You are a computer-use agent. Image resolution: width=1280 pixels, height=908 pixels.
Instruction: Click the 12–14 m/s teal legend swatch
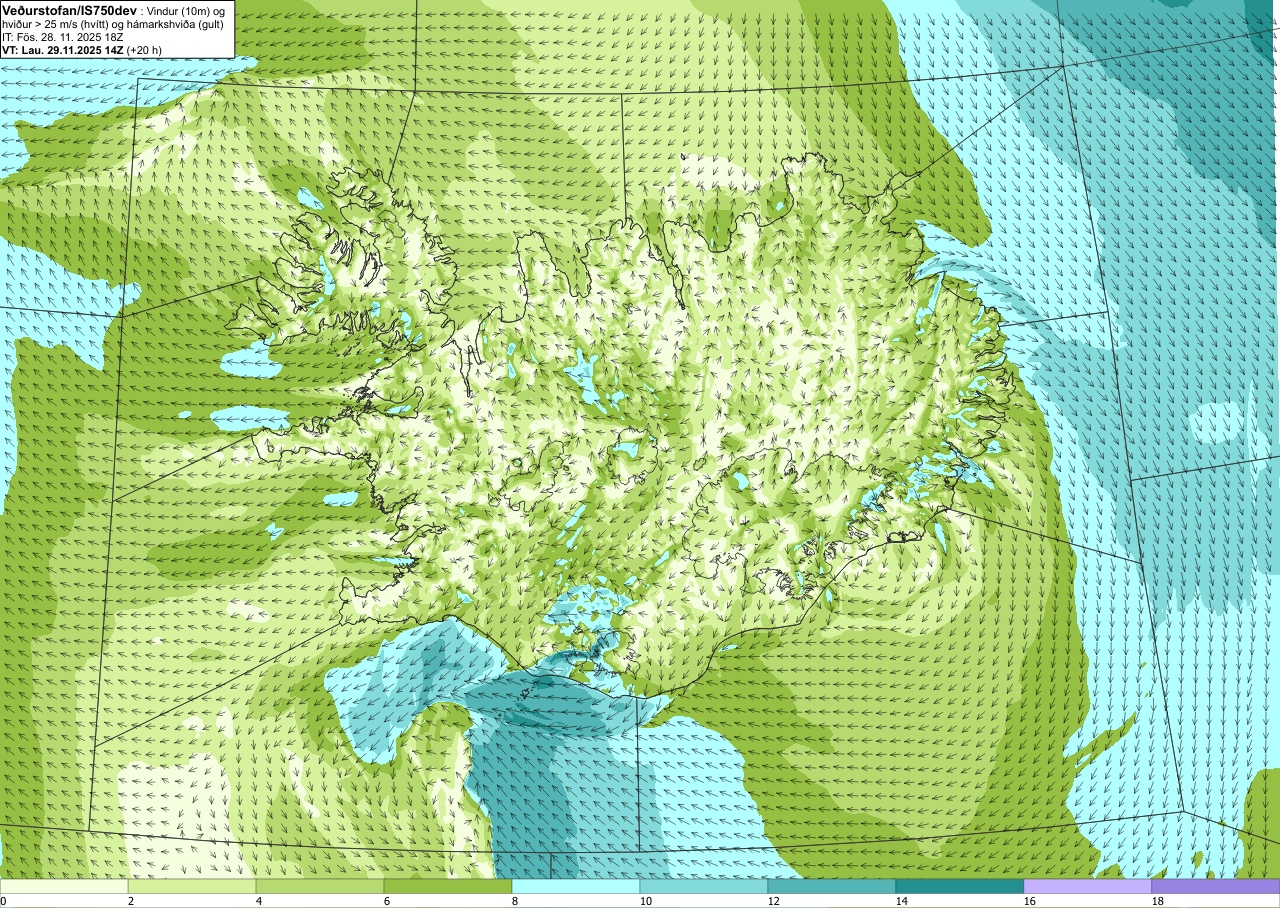click(x=832, y=886)
